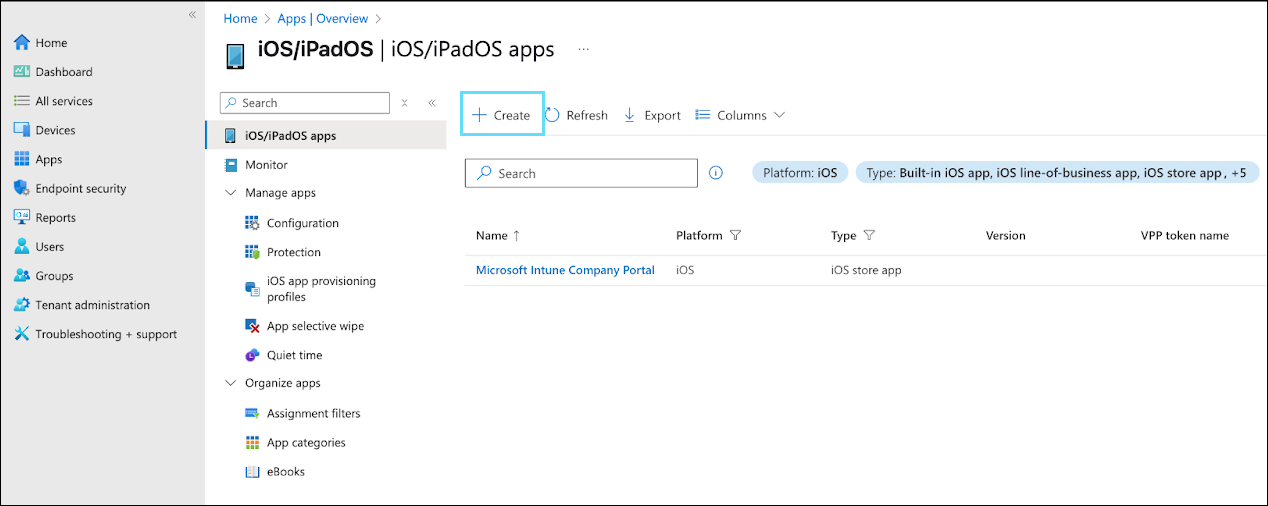Click the iOS platform cell in the row
The image size is (1268, 506).
(685, 270)
